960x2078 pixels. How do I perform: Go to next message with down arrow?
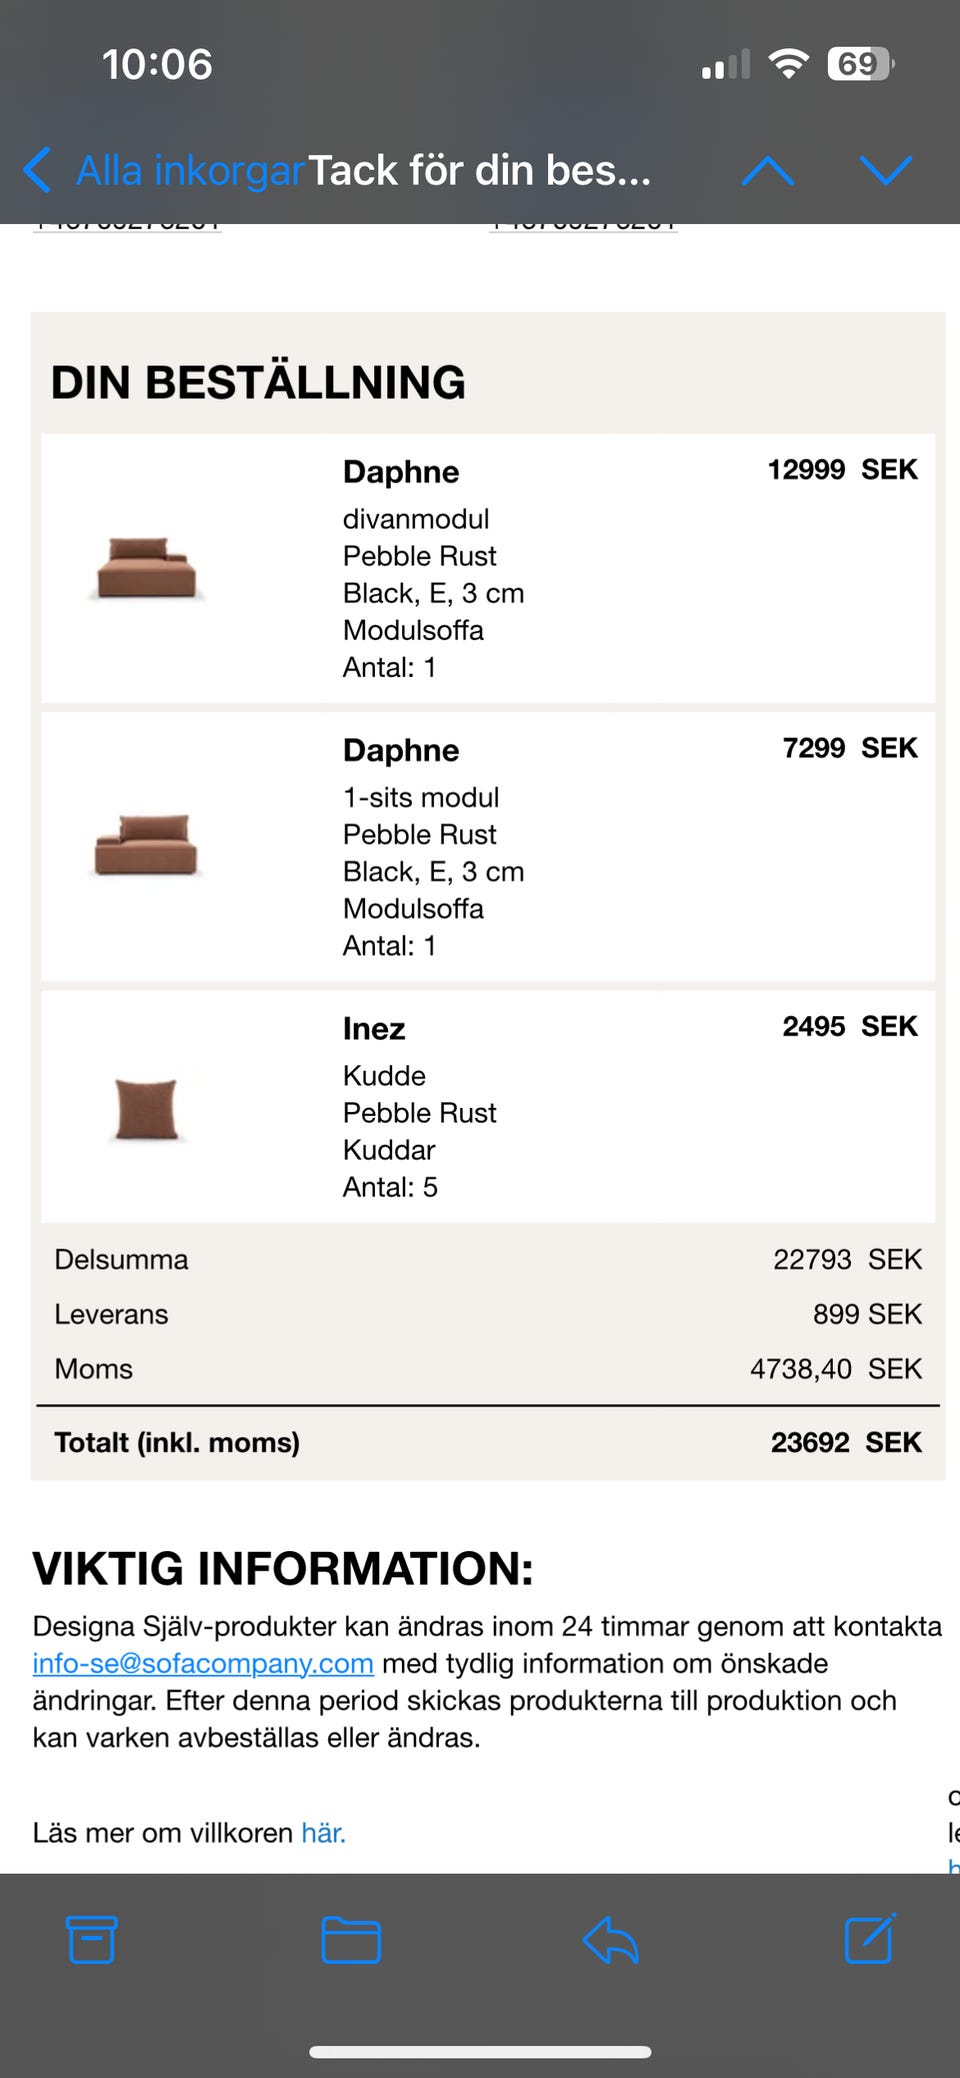(886, 171)
